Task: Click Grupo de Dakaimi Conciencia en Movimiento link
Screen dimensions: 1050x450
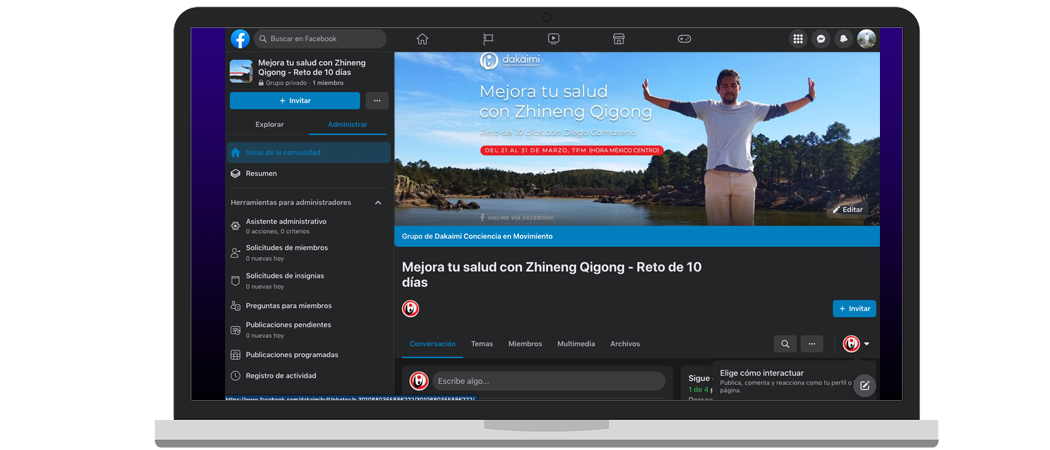Action: click(x=477, y=236)
